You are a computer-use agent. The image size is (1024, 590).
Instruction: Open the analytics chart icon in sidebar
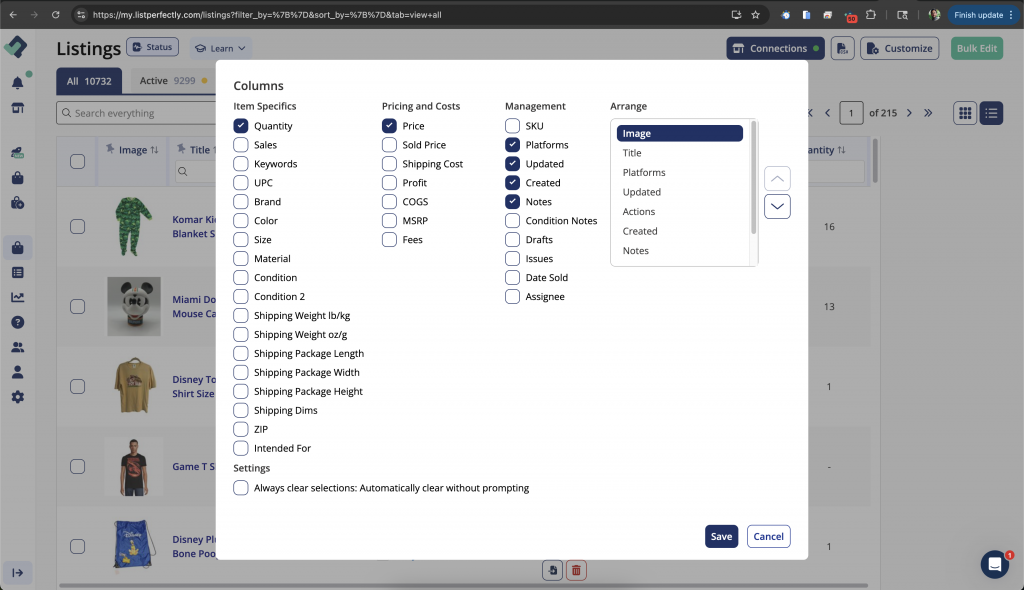pyautogui.click(x=17, y=296)
